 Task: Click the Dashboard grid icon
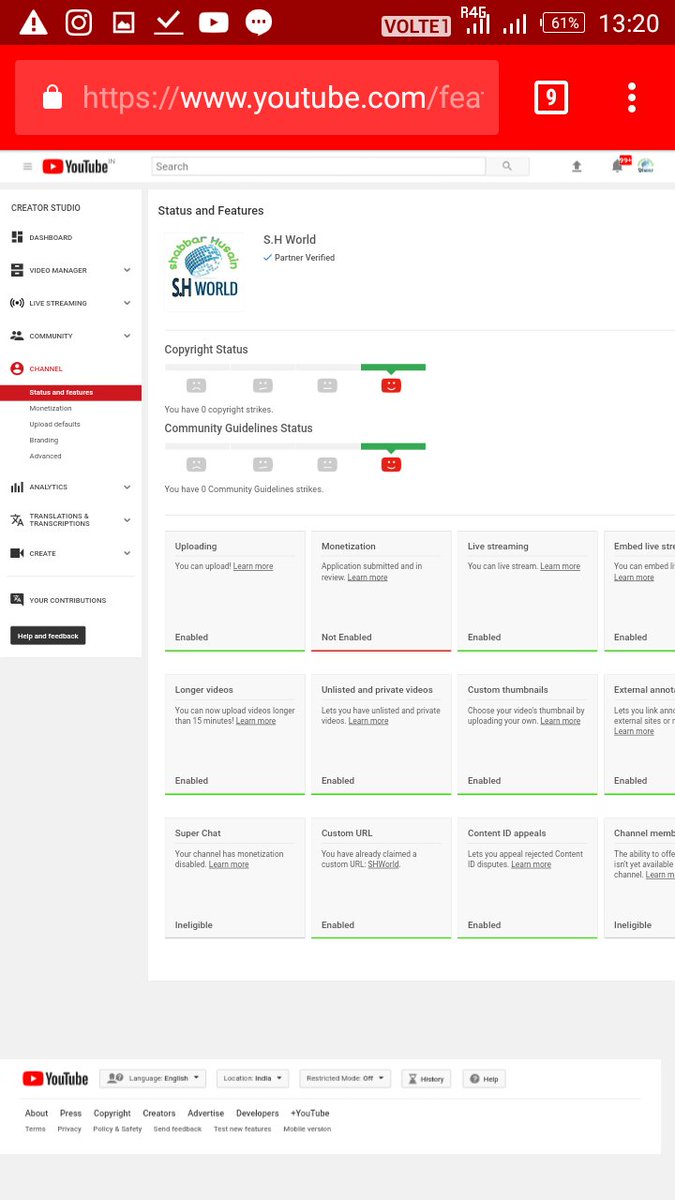click(17, 237)
